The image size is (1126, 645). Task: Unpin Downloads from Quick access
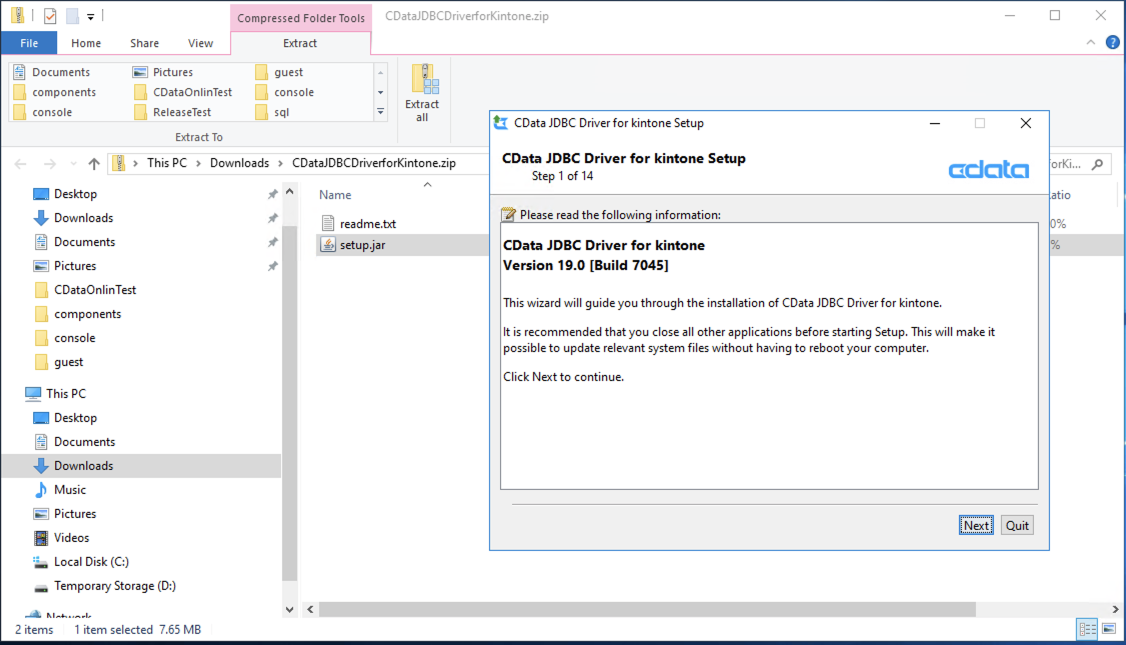pyautogui.click(x=273, y=218)
